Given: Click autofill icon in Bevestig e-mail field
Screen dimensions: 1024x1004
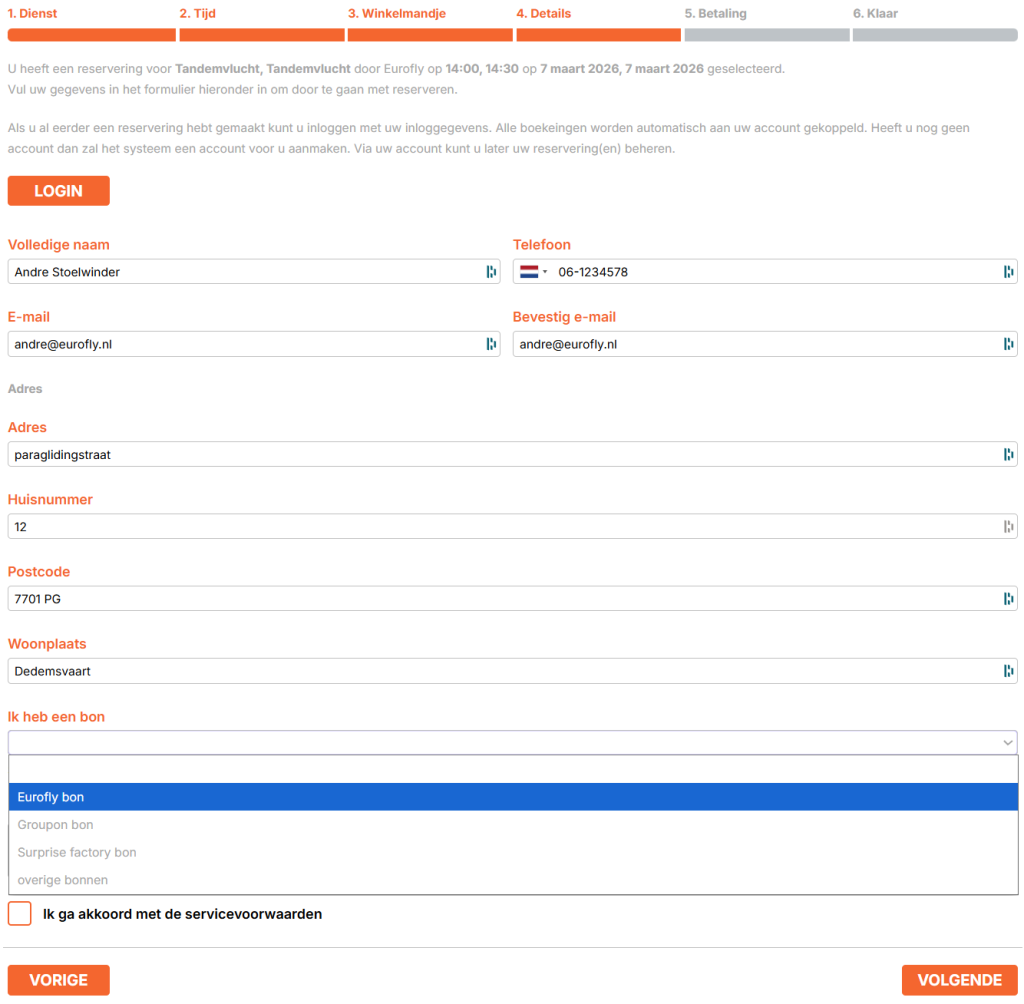Looking at the screenshot, I should click(x=1008, y=344).
